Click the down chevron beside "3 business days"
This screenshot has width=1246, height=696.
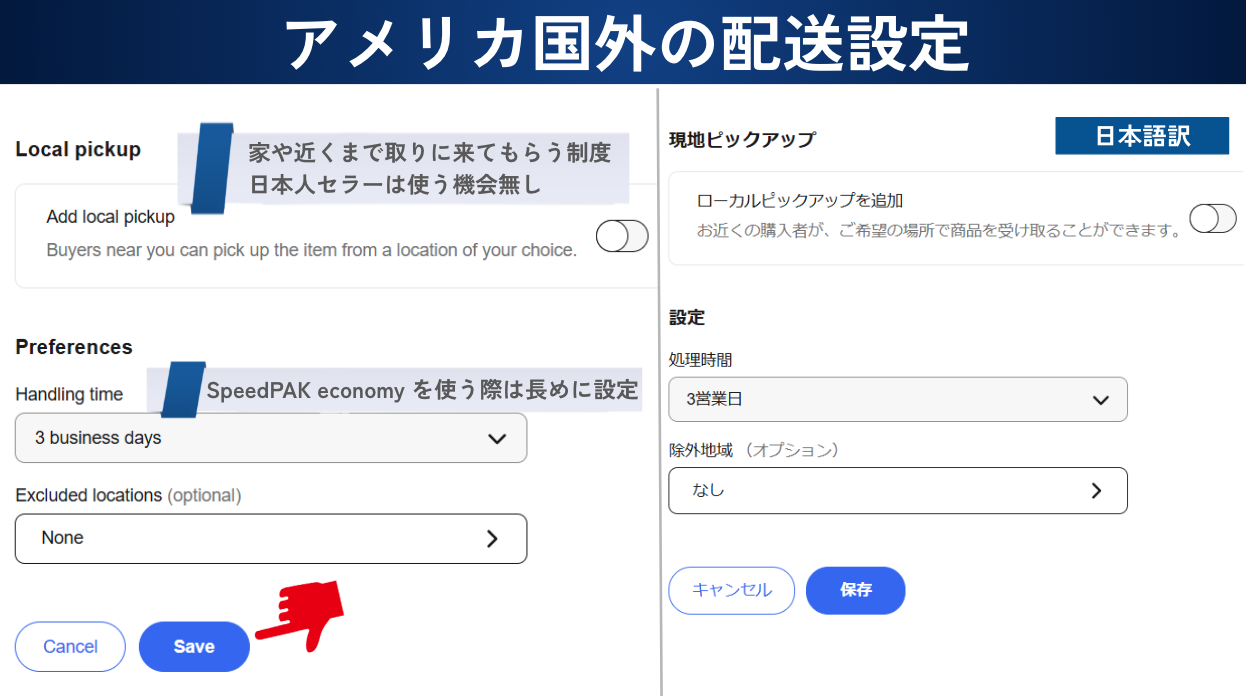[496, 438]
